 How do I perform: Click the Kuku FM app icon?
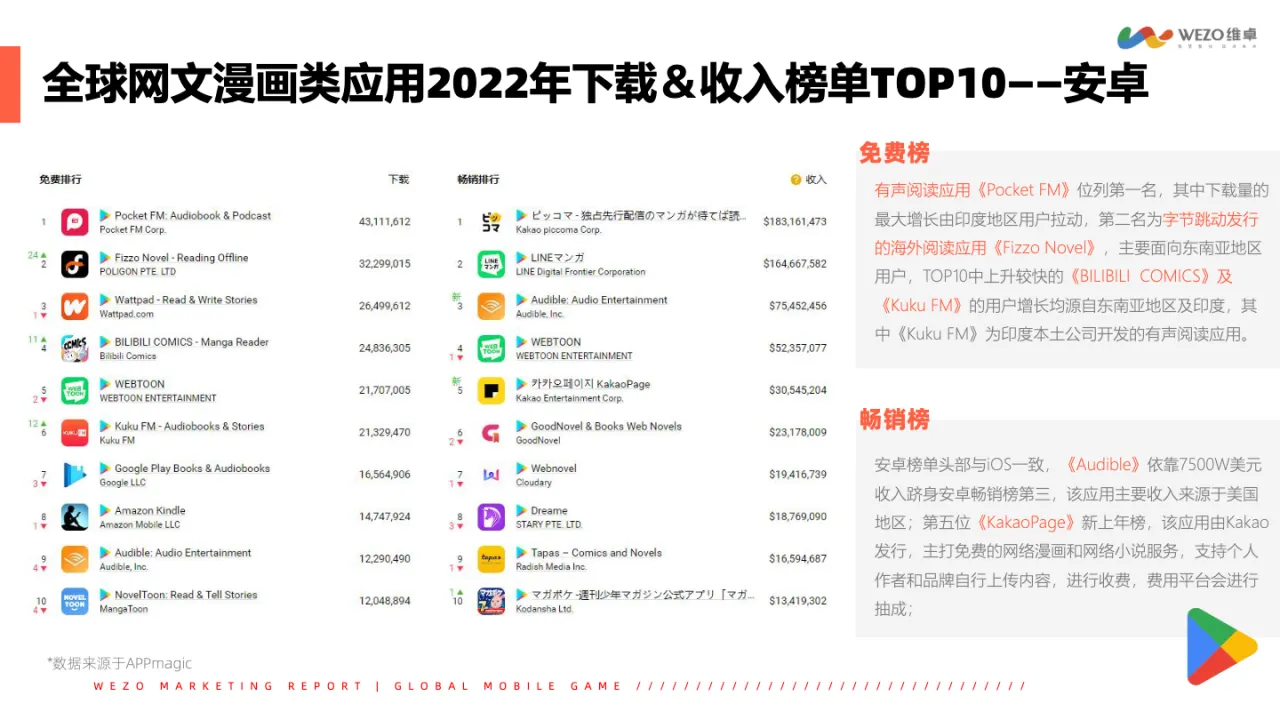tap(74, 432)
